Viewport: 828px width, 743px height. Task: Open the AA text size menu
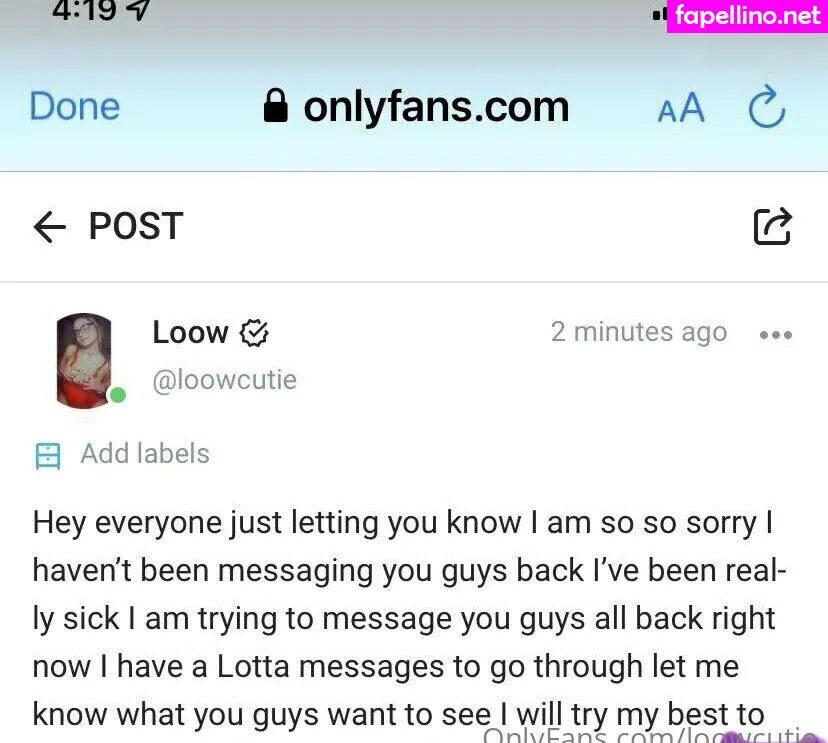click(681, 108)
